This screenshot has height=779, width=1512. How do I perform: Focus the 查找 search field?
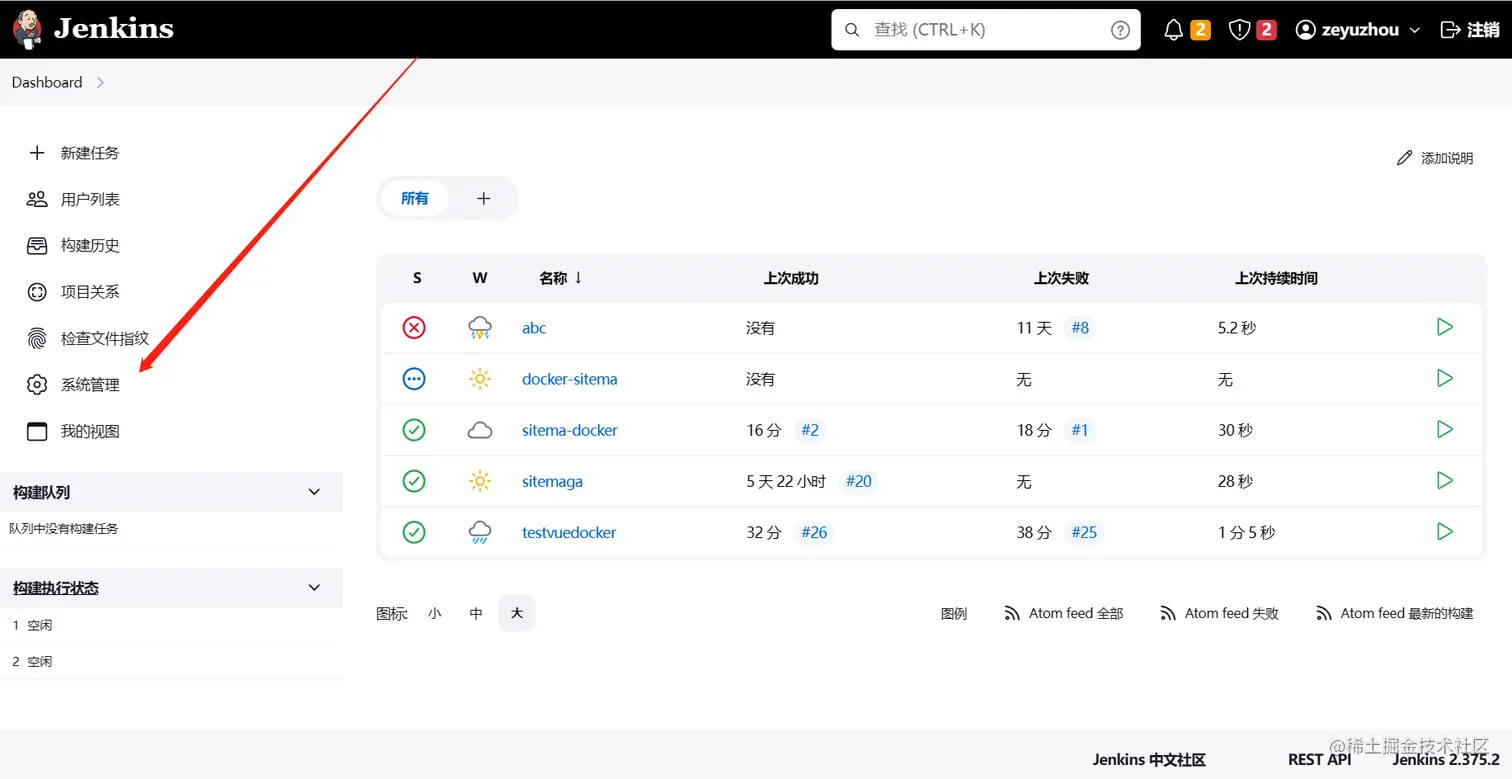986,30
